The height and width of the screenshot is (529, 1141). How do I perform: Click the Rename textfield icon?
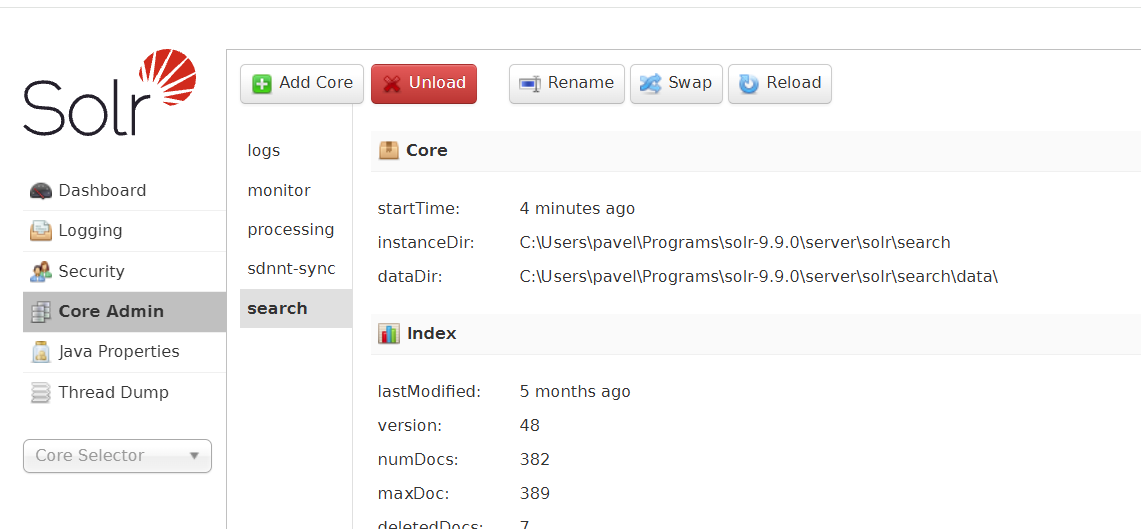tap(529, 84)
